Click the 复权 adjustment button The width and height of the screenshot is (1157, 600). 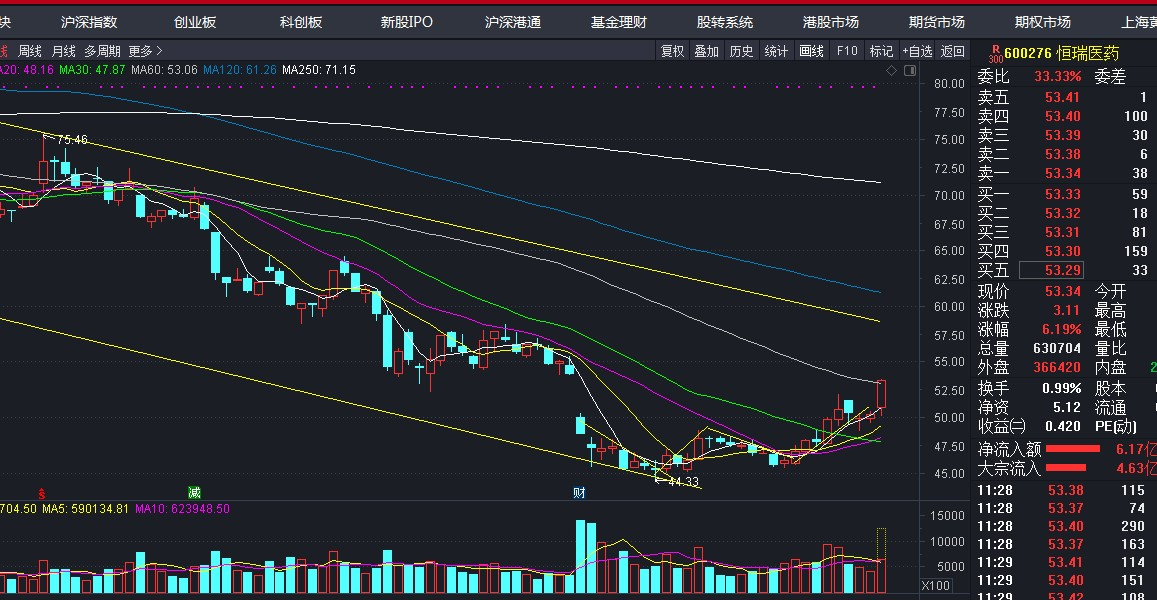pyautogui.click(x=672, y=51)
